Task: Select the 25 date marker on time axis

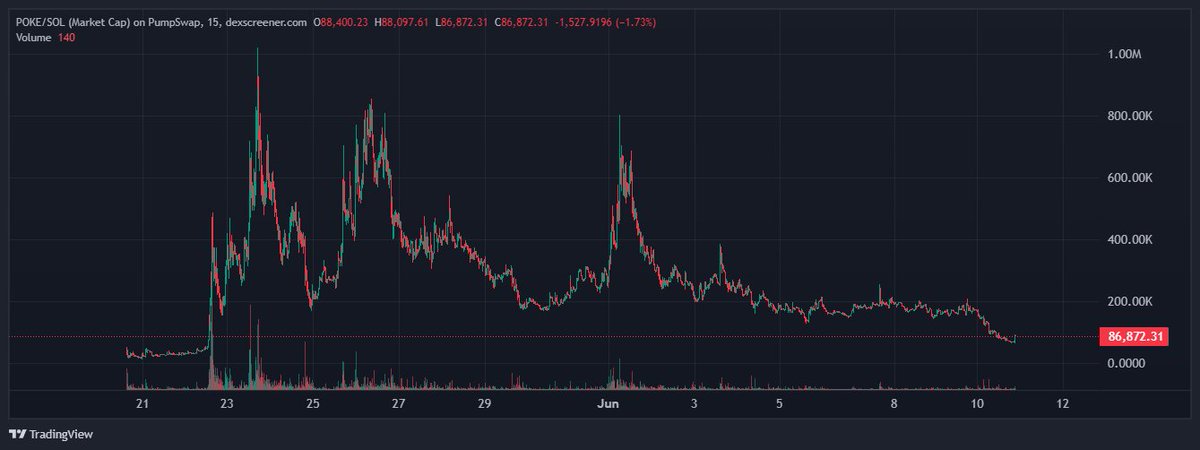Action: tap(313, 404)
